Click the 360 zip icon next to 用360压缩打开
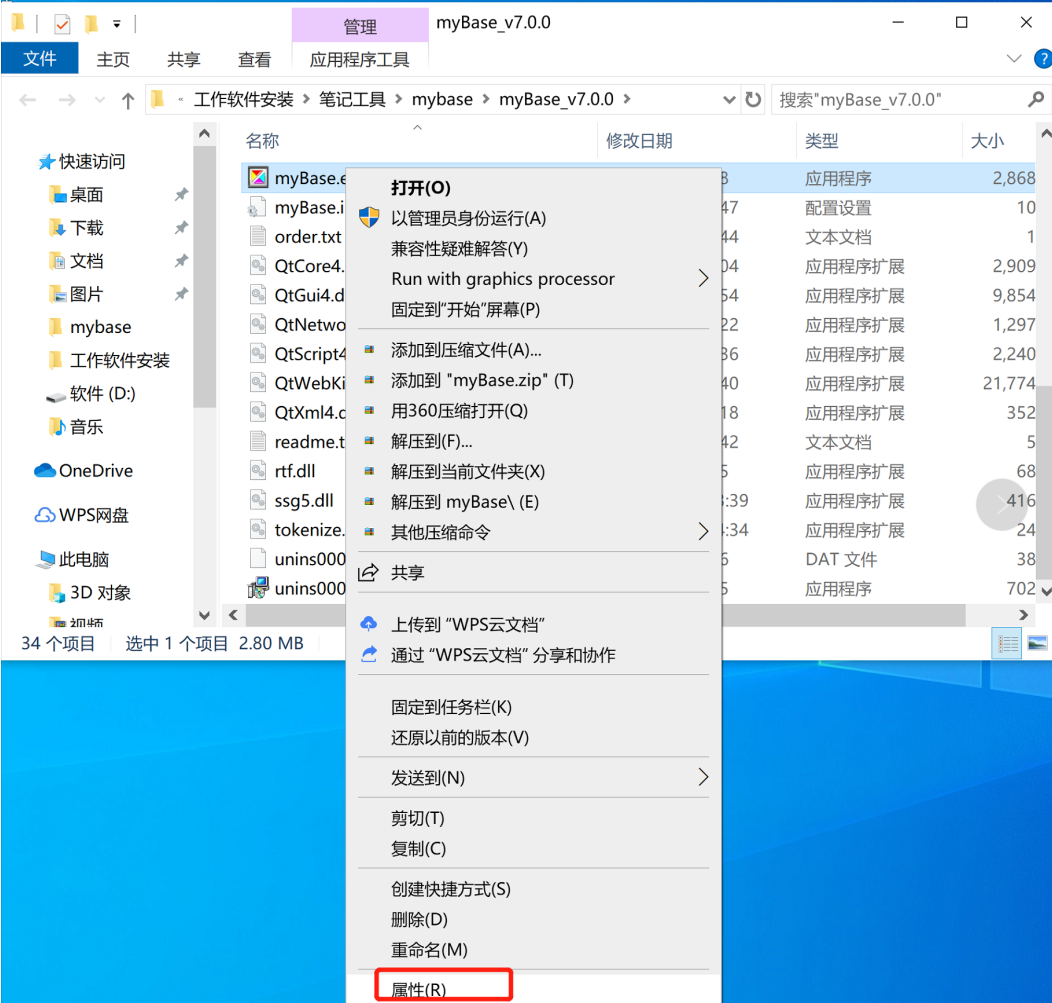The width and height of the screenshot is (1052, 1003). pyautogui.click(x=369, y=410)
